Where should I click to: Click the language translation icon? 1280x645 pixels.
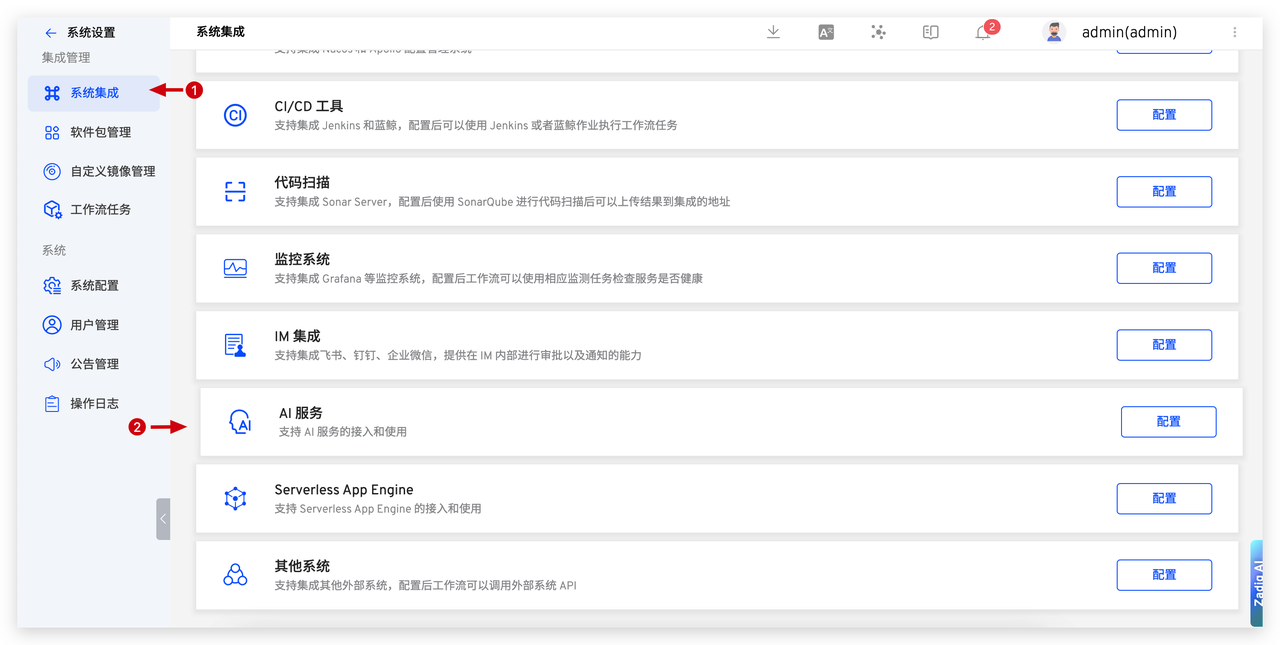(x=826, y=32)
